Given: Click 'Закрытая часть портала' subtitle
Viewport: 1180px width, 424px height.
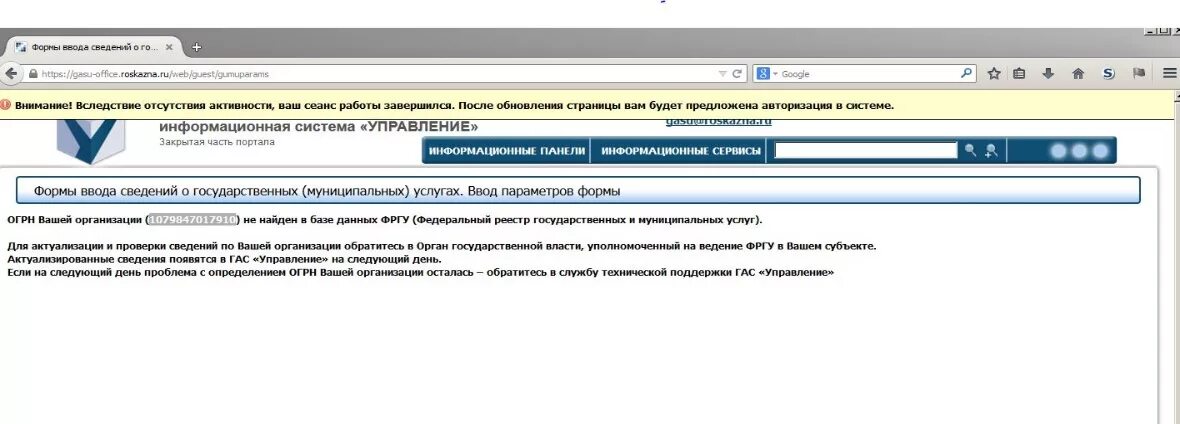Looking at the screenshot, I should (217, 142).
